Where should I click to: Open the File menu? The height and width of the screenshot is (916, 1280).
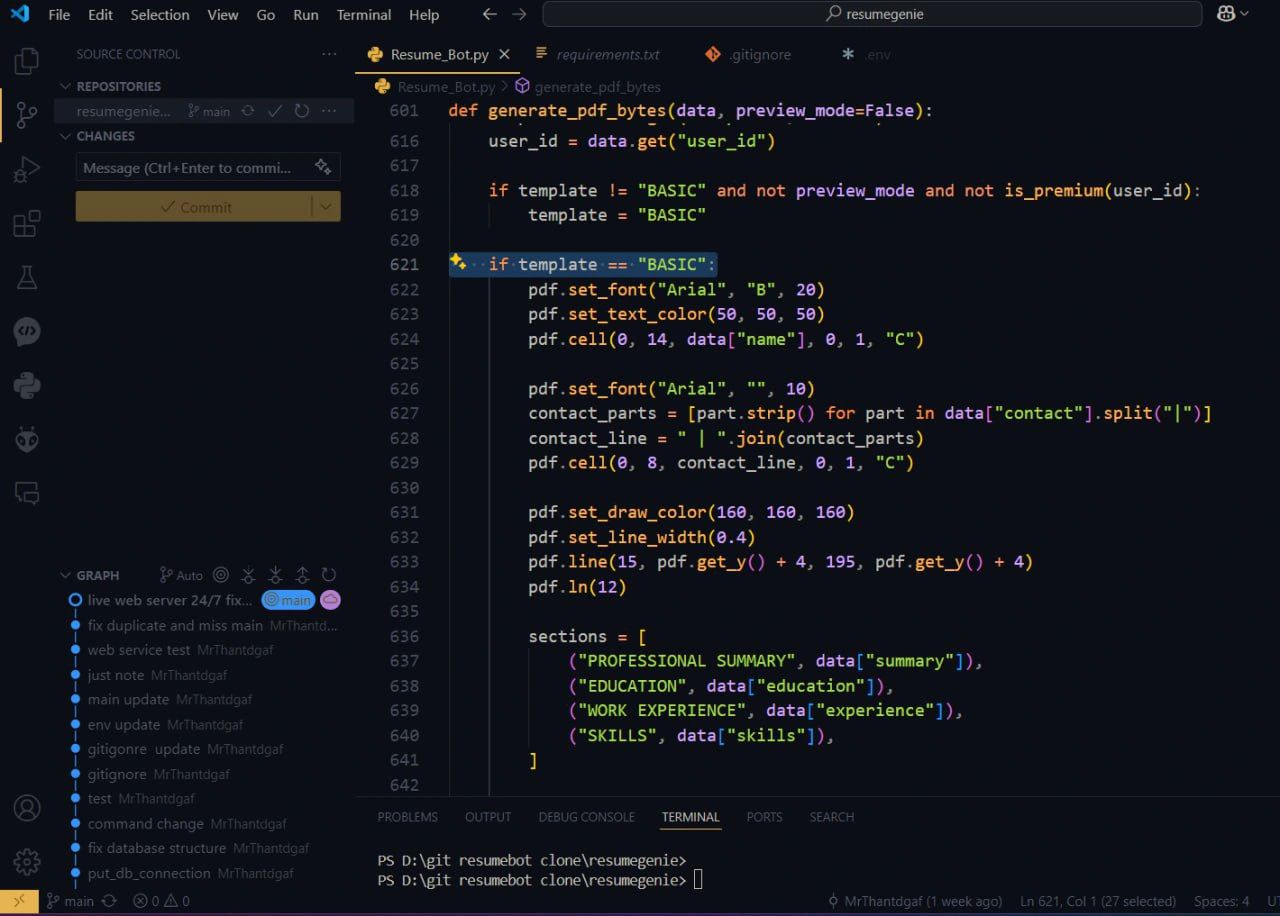59,15
